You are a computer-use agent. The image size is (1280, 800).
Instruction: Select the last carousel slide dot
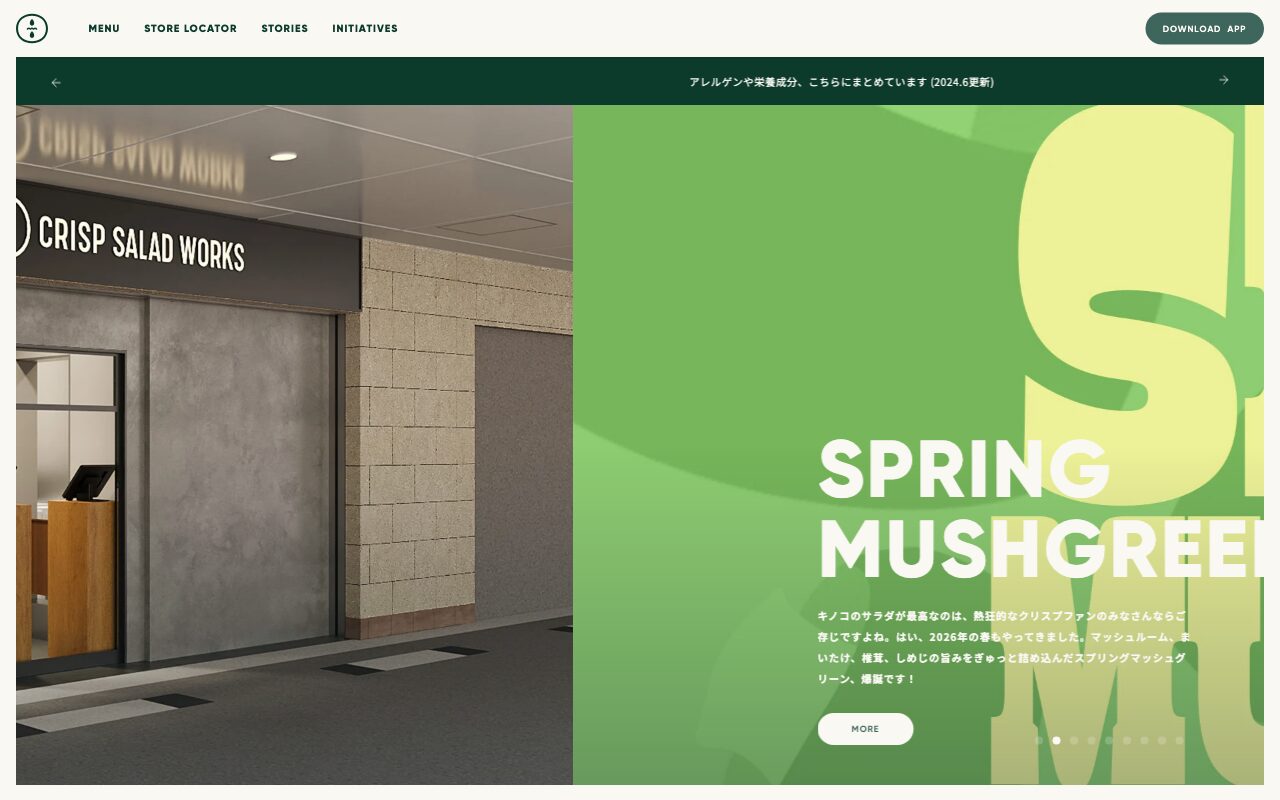pos(1179,741)
